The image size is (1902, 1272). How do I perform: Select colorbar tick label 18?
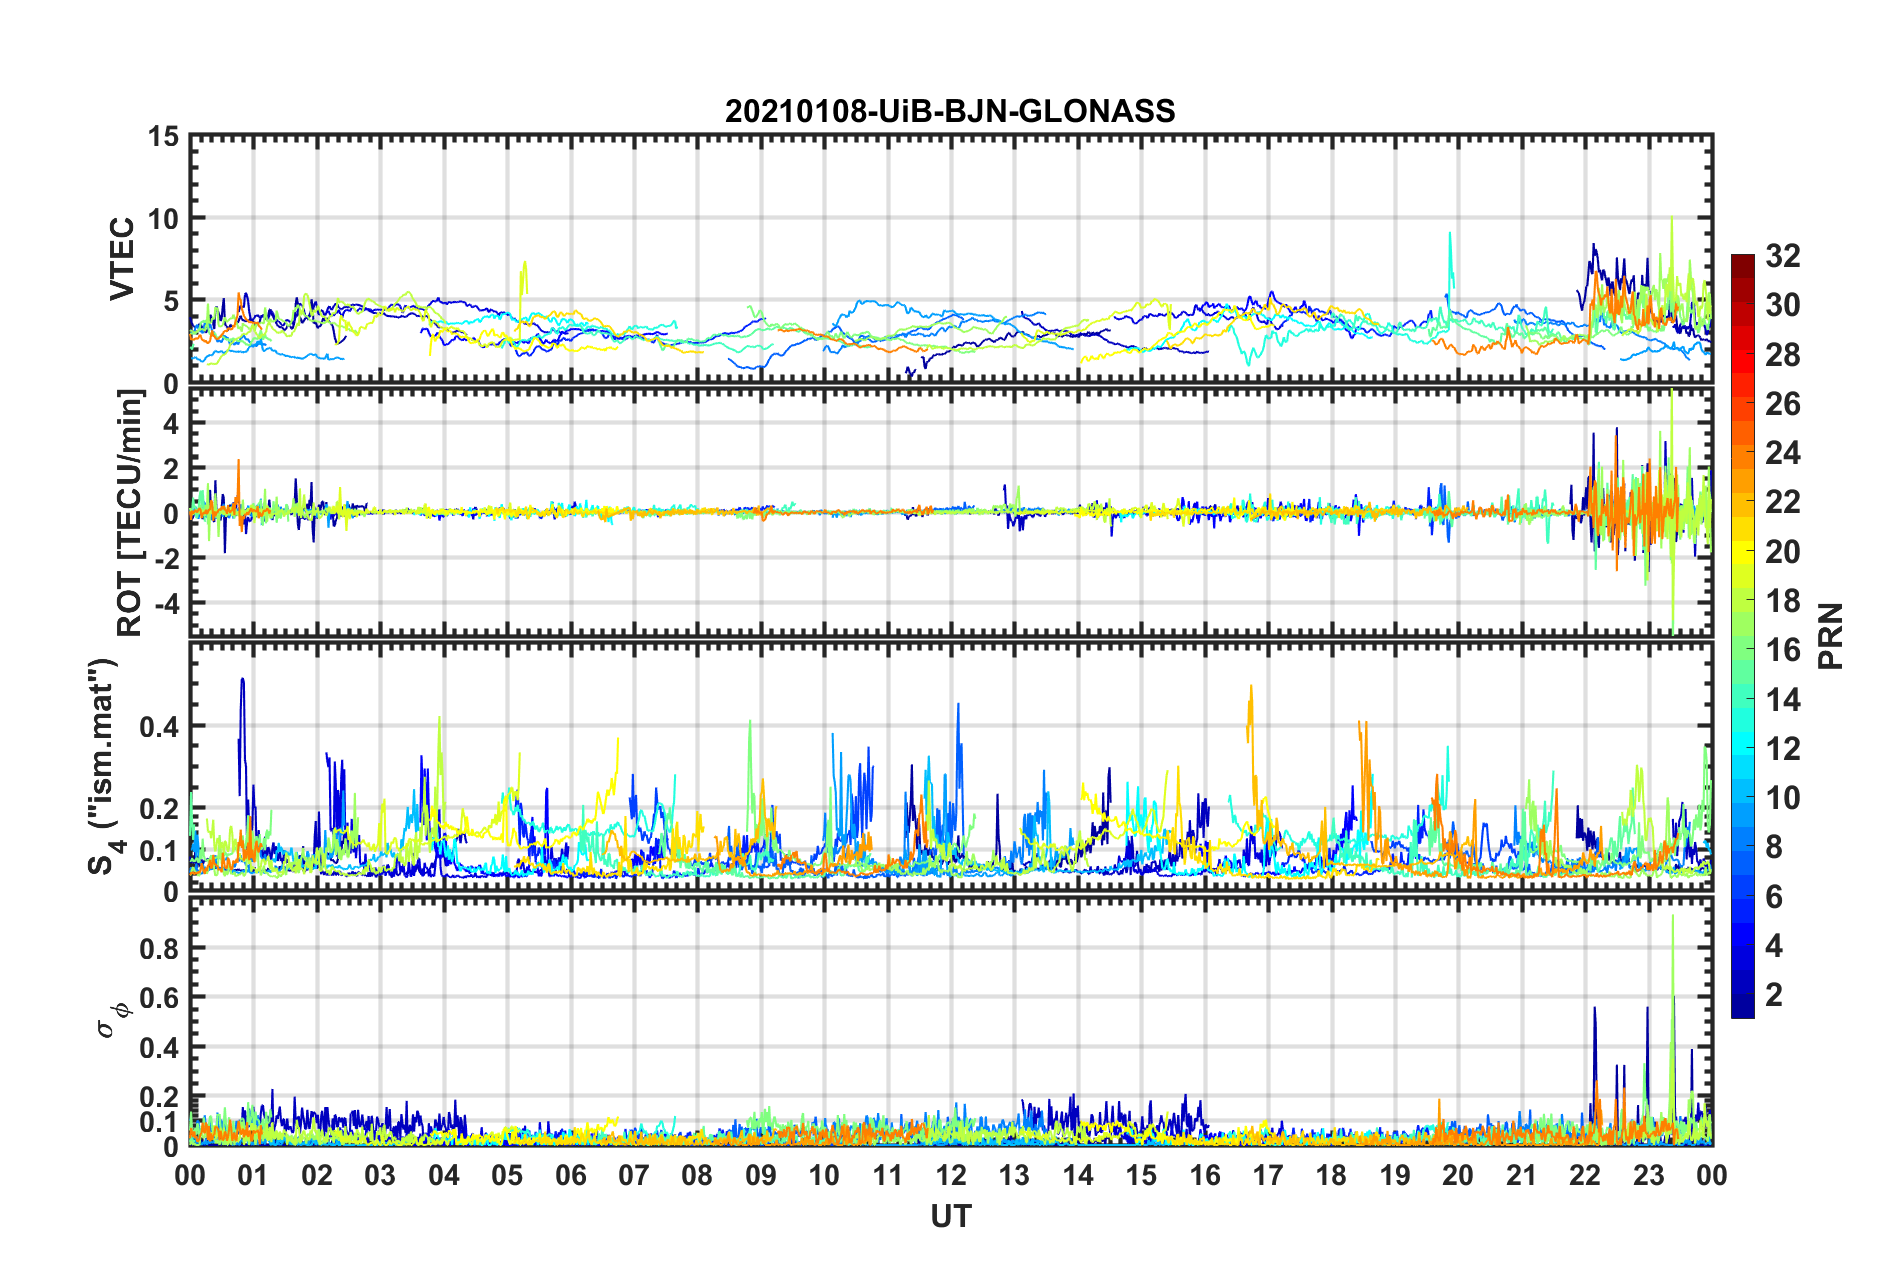(x=1783, y=601)
